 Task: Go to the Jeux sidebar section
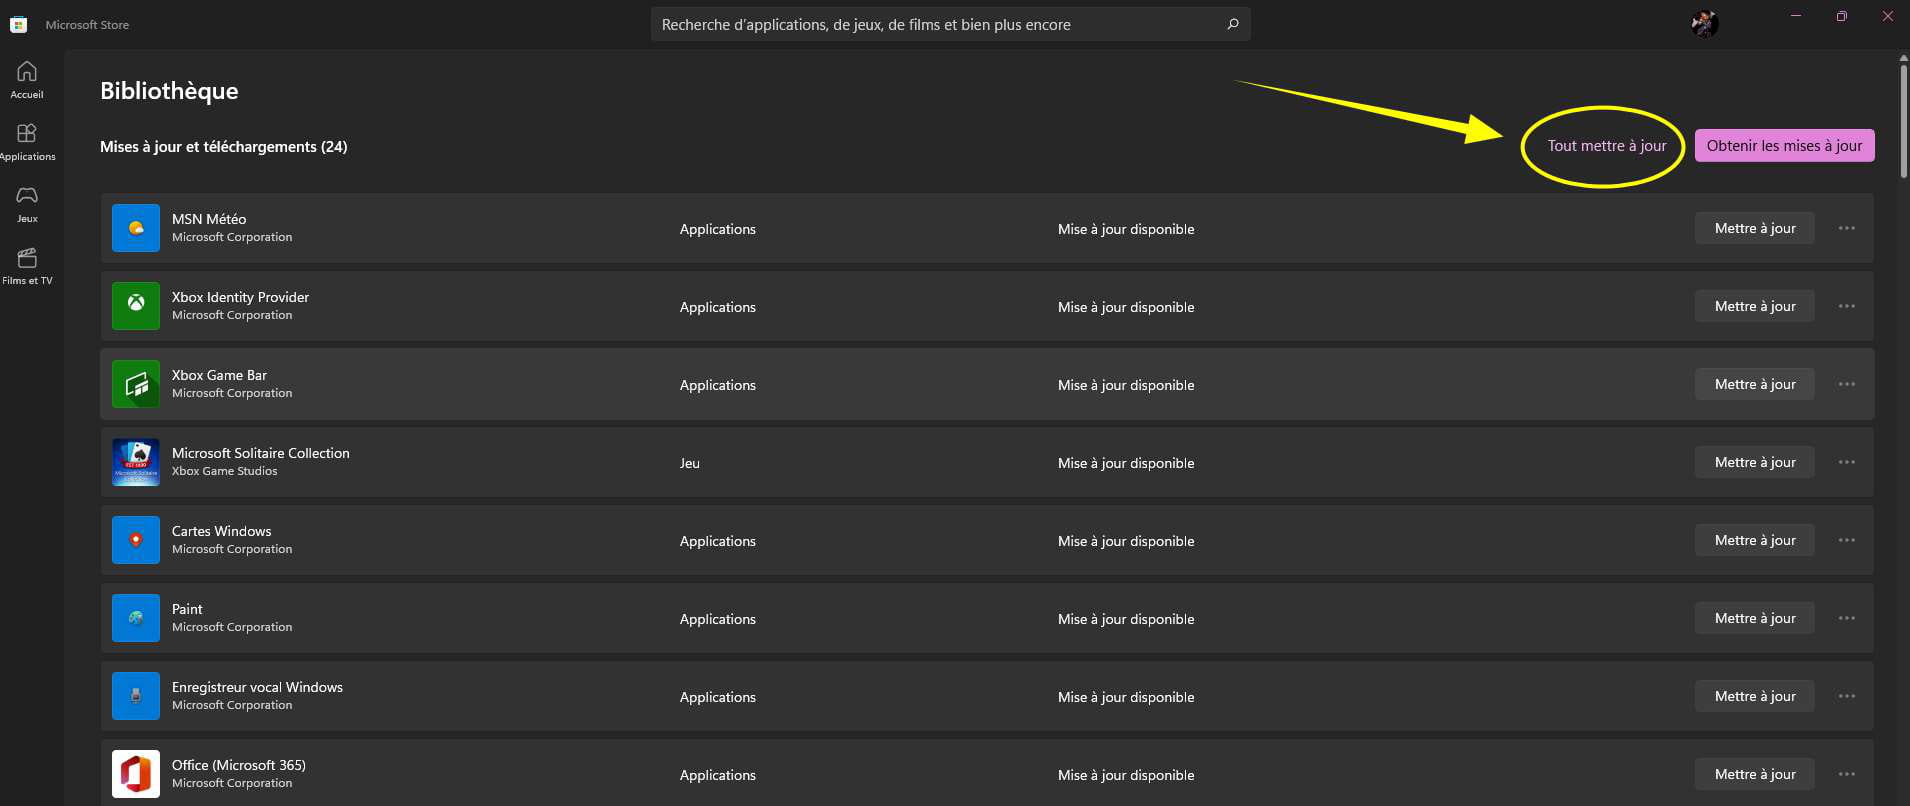pyautogui.click(x=27, y=204)
